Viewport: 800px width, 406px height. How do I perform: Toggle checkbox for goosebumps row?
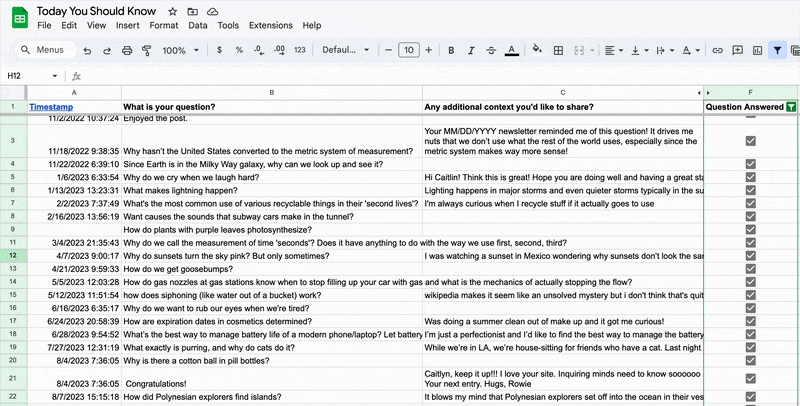[751, 269]
